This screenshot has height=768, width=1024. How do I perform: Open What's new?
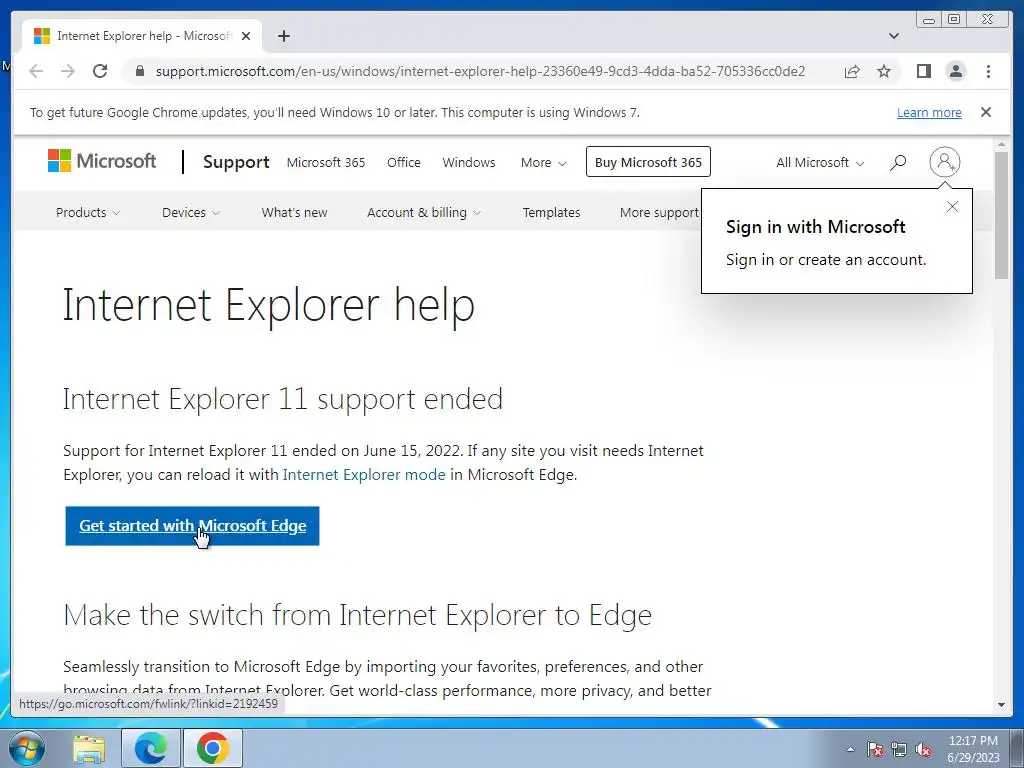tap(295, 212)
